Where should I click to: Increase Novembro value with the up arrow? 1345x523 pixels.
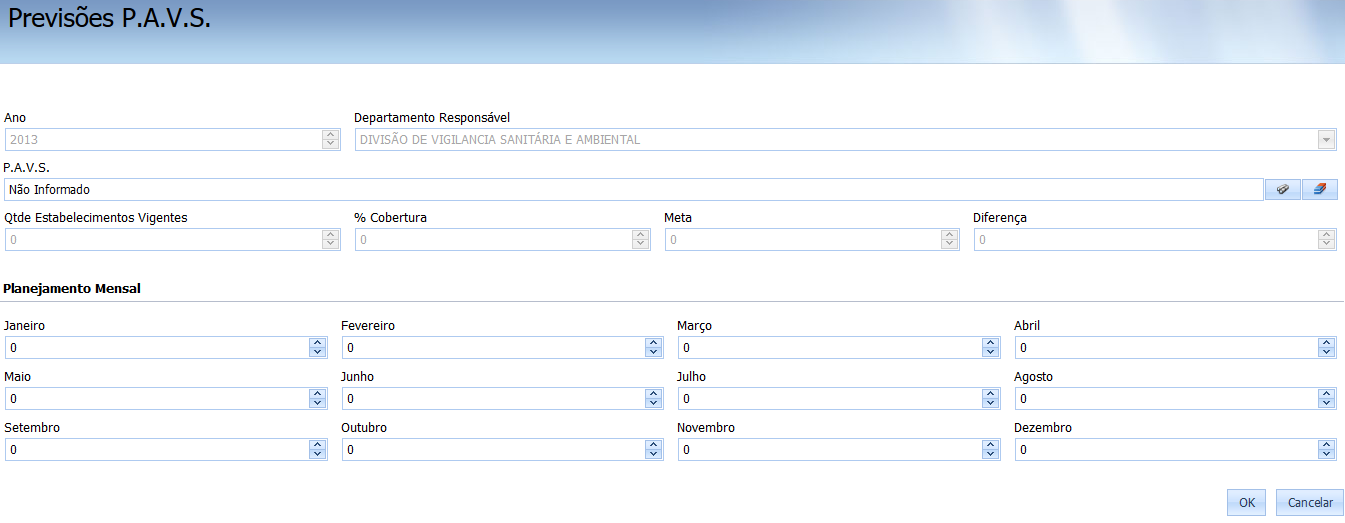(991, 444)
